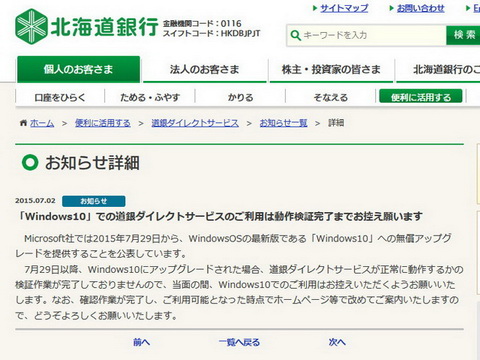Click the 詳細 breadcrumb text
Image resolution: width=480 pixels, height=360 pixels.
pos(336,123)
